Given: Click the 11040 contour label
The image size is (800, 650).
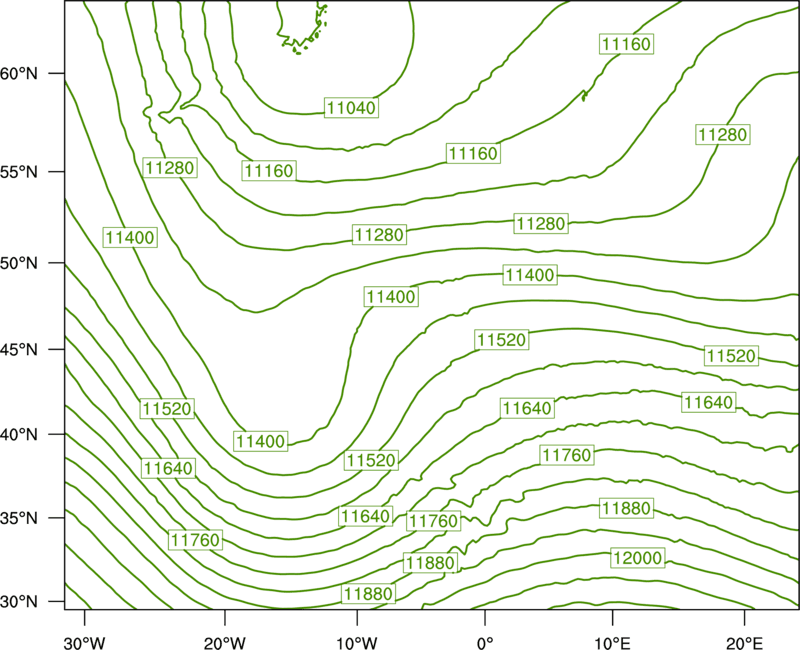Looking at the screenshot, I should [x=352, y=108].
